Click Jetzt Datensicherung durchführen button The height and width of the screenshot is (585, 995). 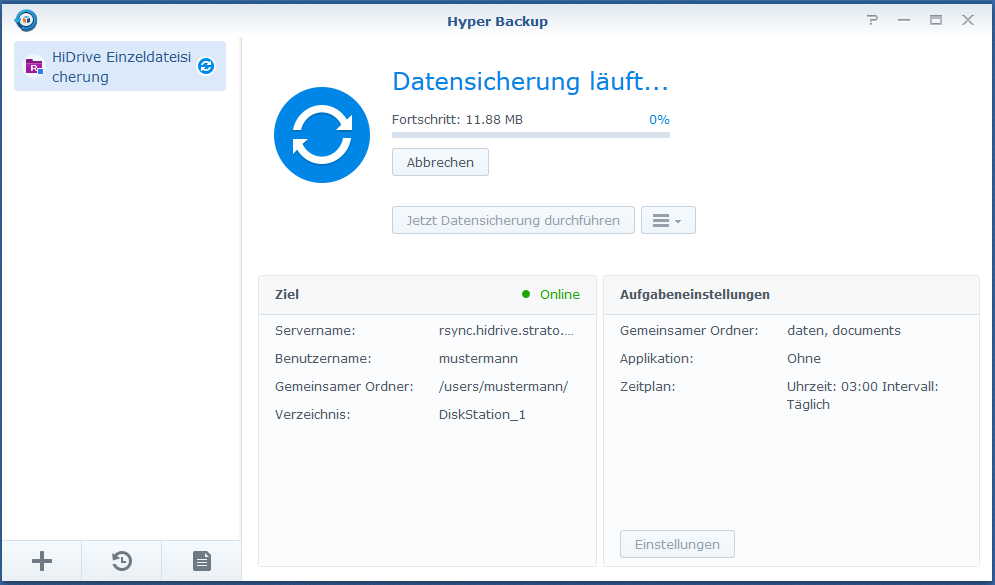click(x=513, y=220)
